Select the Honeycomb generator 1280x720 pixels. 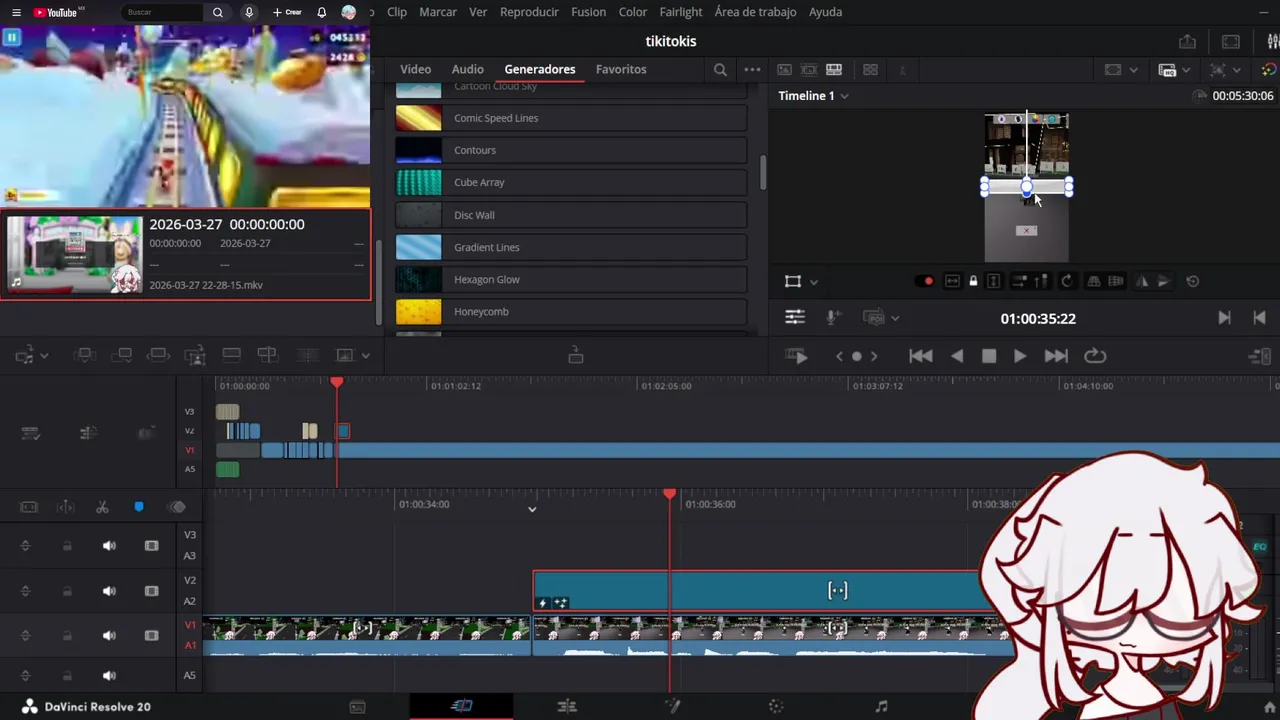point(571,312)
